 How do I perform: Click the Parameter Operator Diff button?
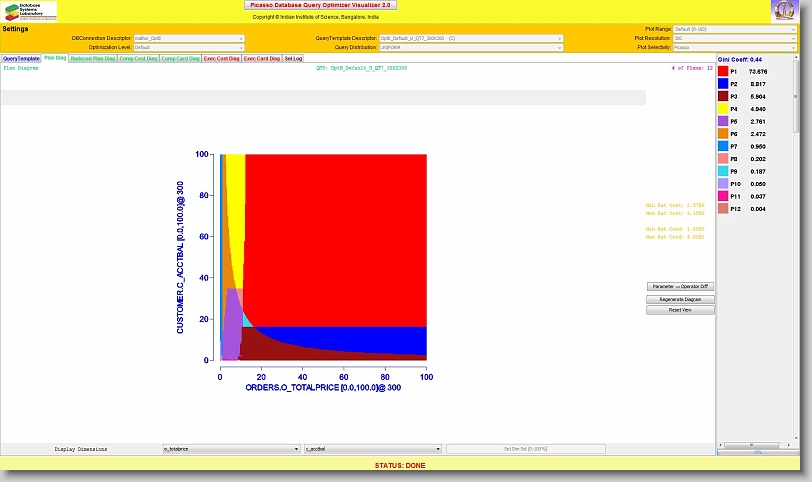680,287
